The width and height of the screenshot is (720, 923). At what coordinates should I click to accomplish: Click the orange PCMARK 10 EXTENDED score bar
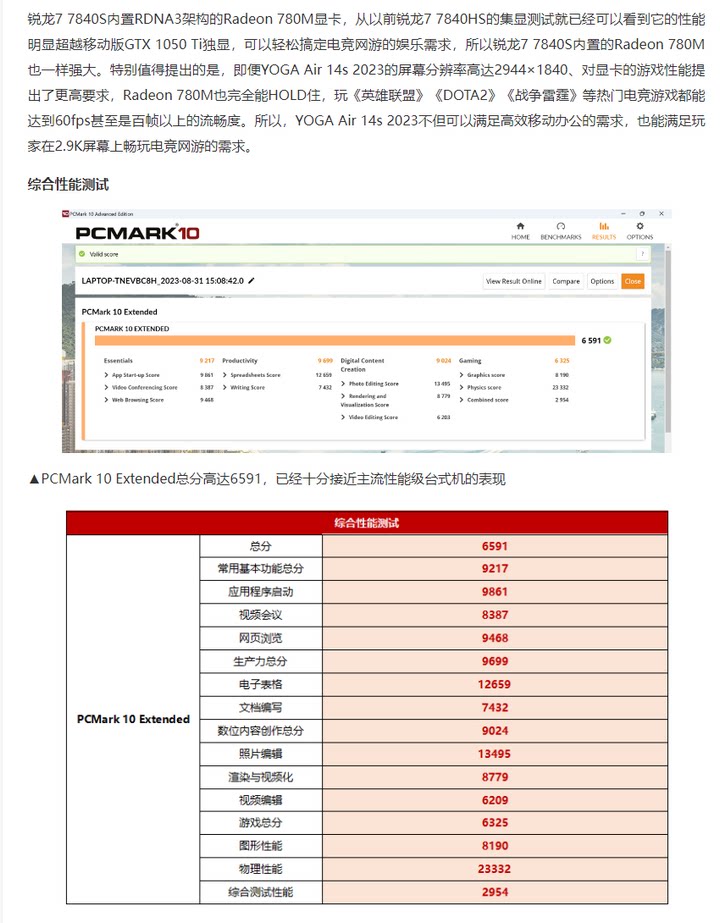[x=334, y=340]
